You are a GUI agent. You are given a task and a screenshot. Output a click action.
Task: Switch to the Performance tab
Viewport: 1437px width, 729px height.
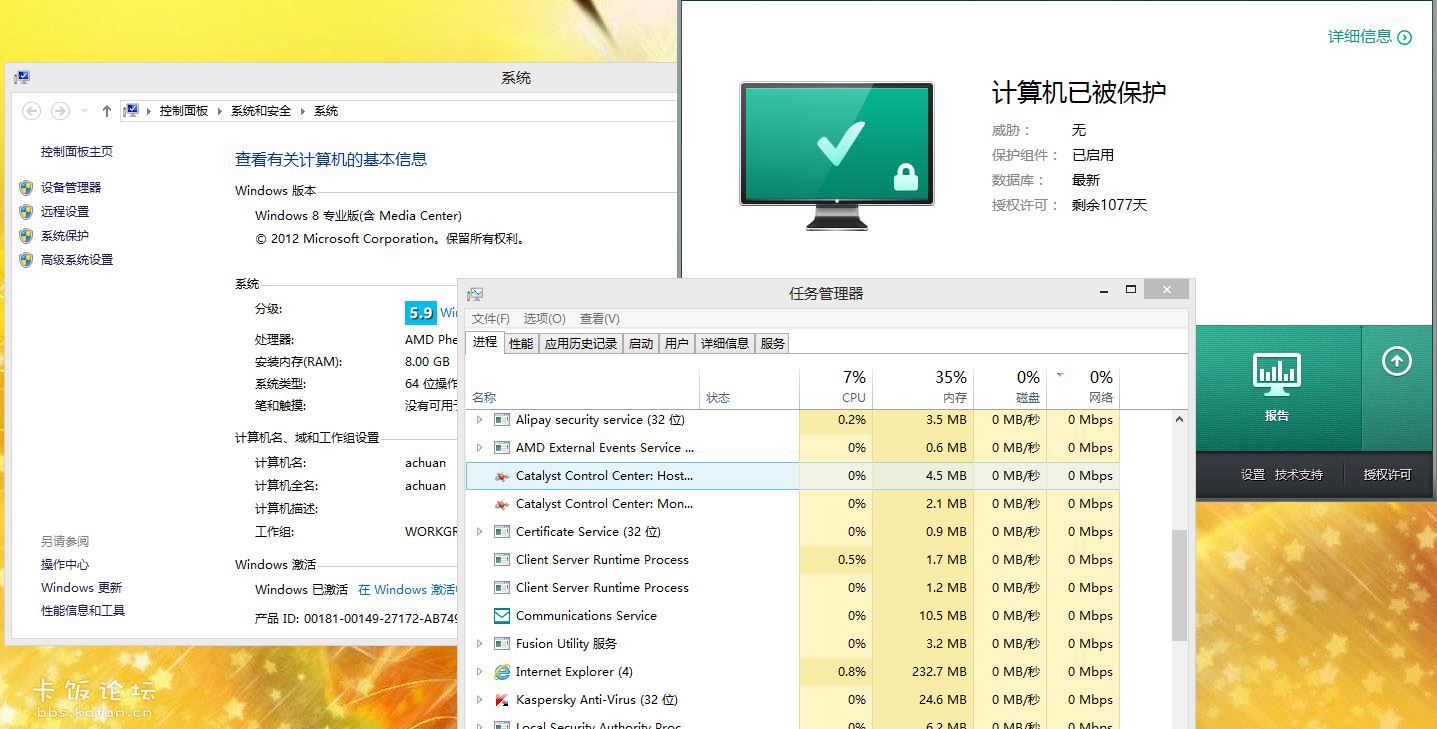[521, 343]
